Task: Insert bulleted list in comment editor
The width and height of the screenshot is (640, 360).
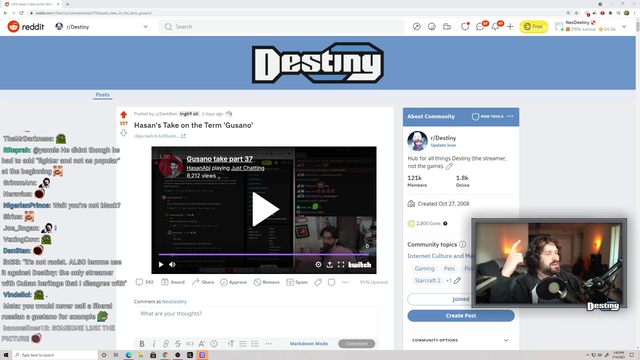Action: 243,344
